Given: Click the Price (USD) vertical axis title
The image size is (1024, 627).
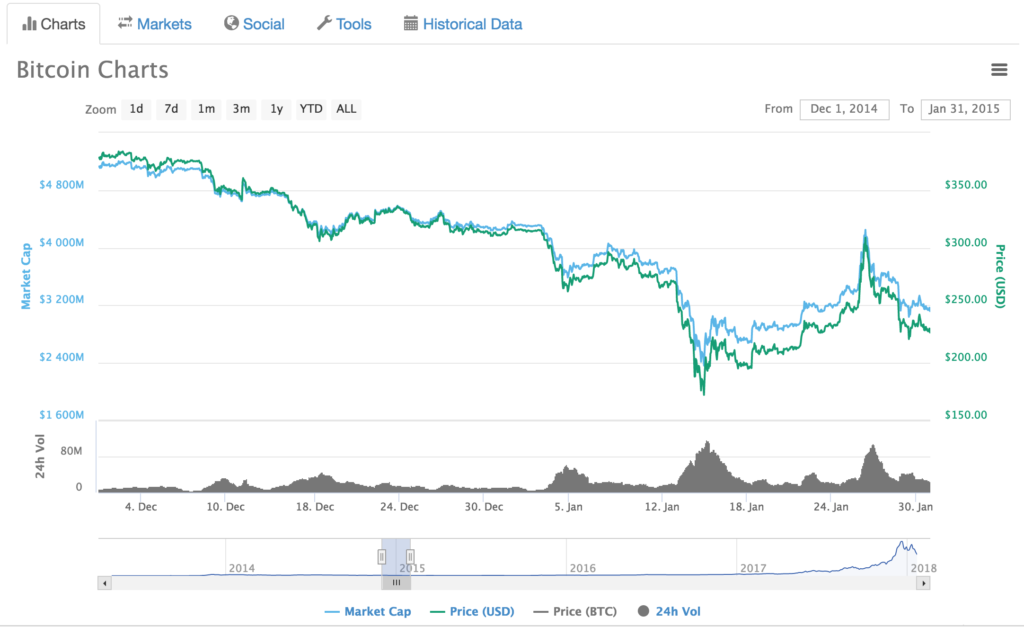Looking at the screenshot, I should tap(1000, 276).
